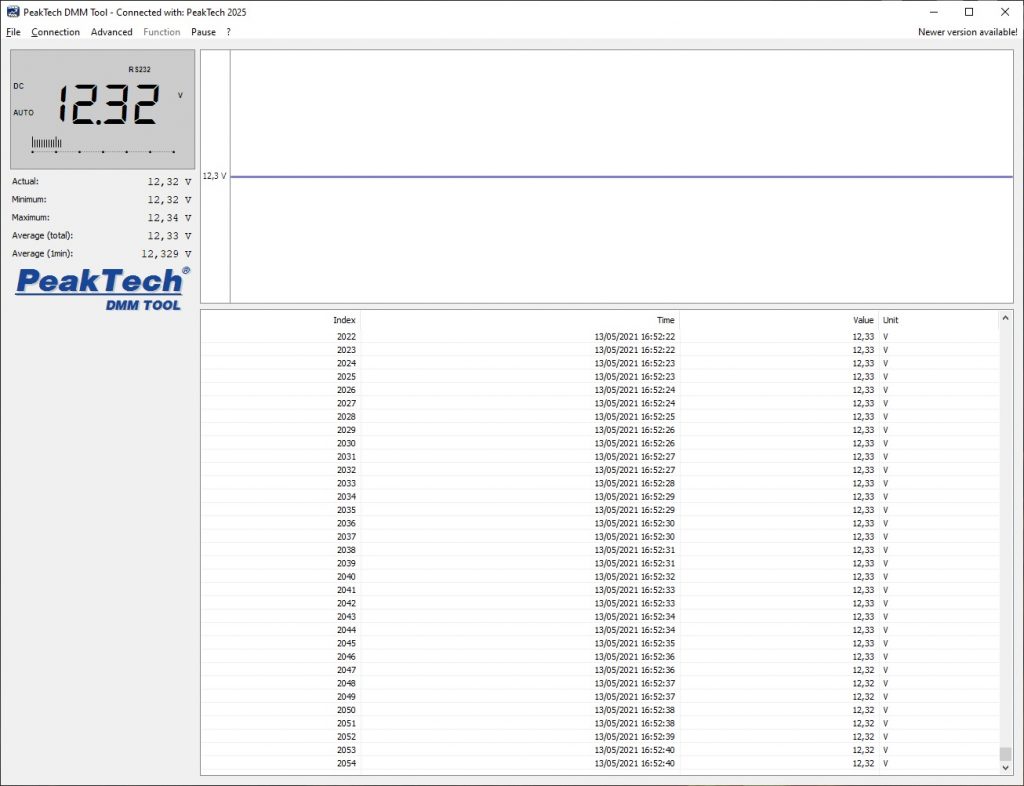
Task: Open the Advanced menu
Action: [111, 32]
